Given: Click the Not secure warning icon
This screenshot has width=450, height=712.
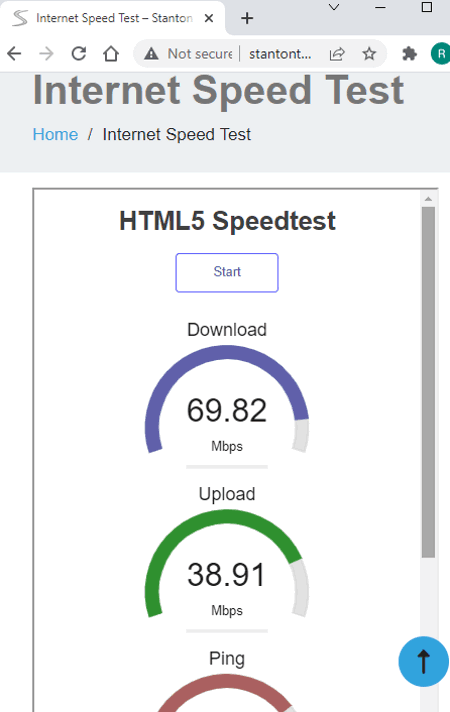Looking at the screenshot, I should 151,54.
